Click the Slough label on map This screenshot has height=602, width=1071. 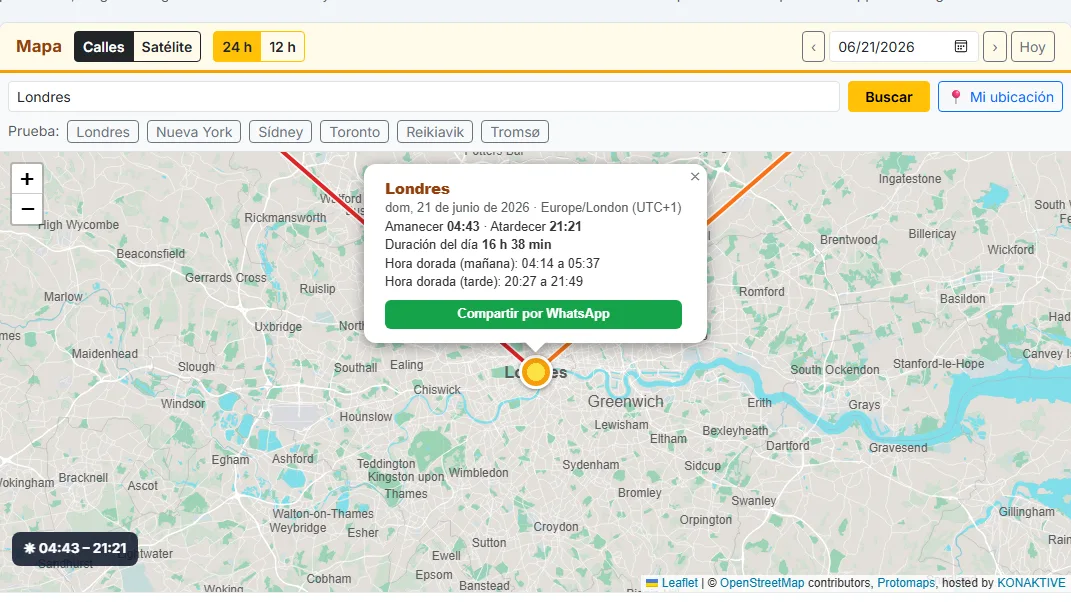(x=196, y=367)
